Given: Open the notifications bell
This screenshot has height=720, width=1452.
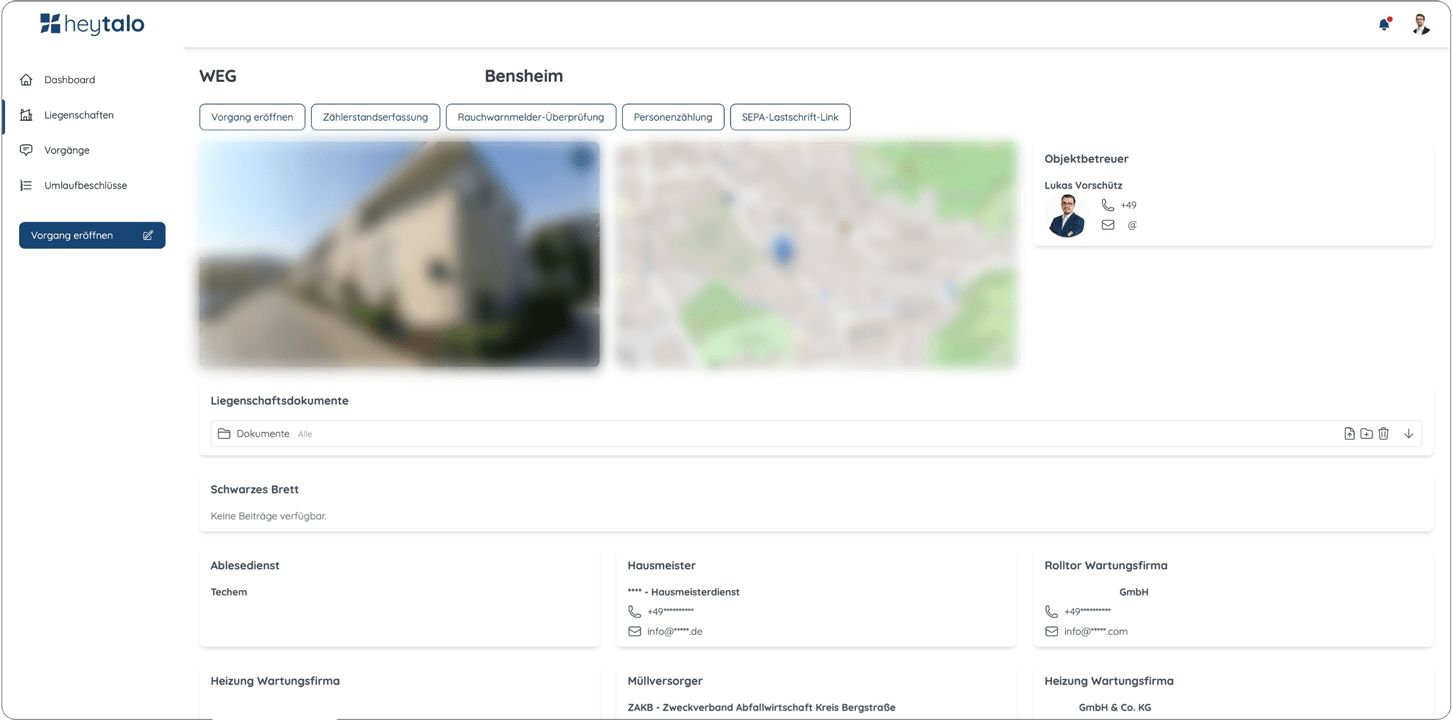Looking at the screenshot, I should [x=1384, y=24].
